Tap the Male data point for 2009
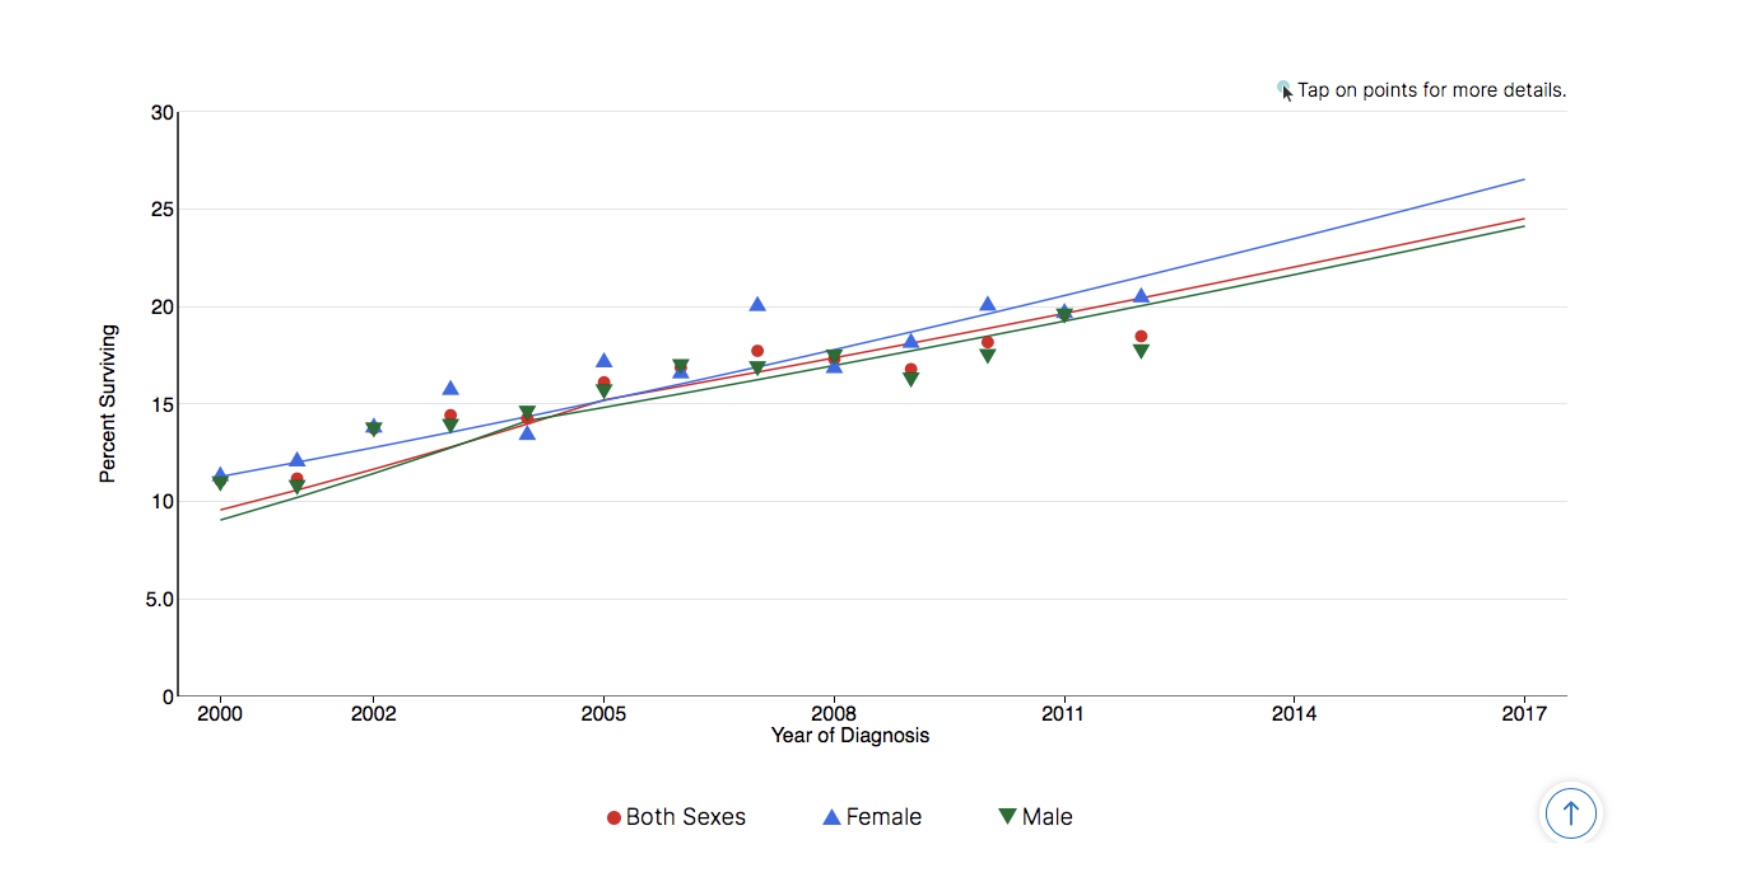Viewport: 1762px width, 872px height. pyautogui.click(x=910, y=380)
